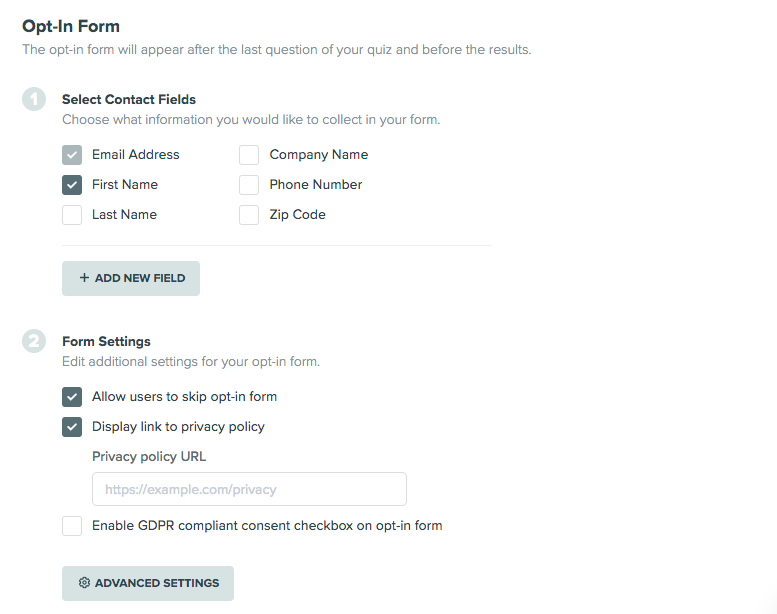Check the Company Name field box
The height and width of the screenshot is (614, 777).
click(249, 155)
